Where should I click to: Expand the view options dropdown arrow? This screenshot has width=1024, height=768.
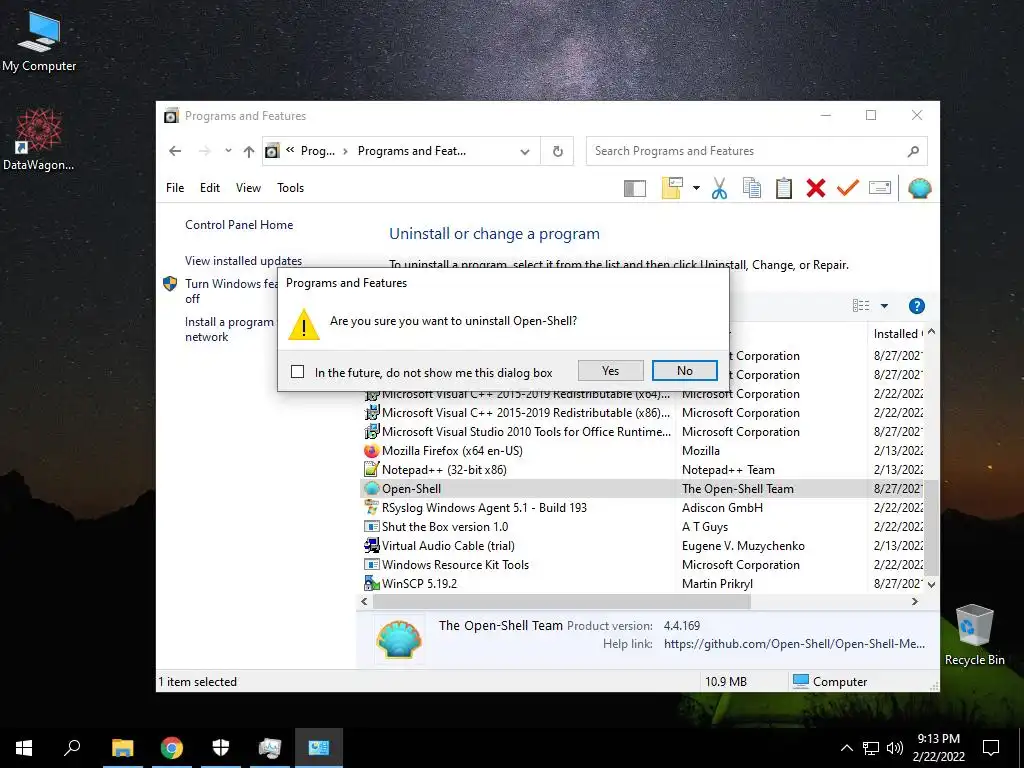pos(884,306)
